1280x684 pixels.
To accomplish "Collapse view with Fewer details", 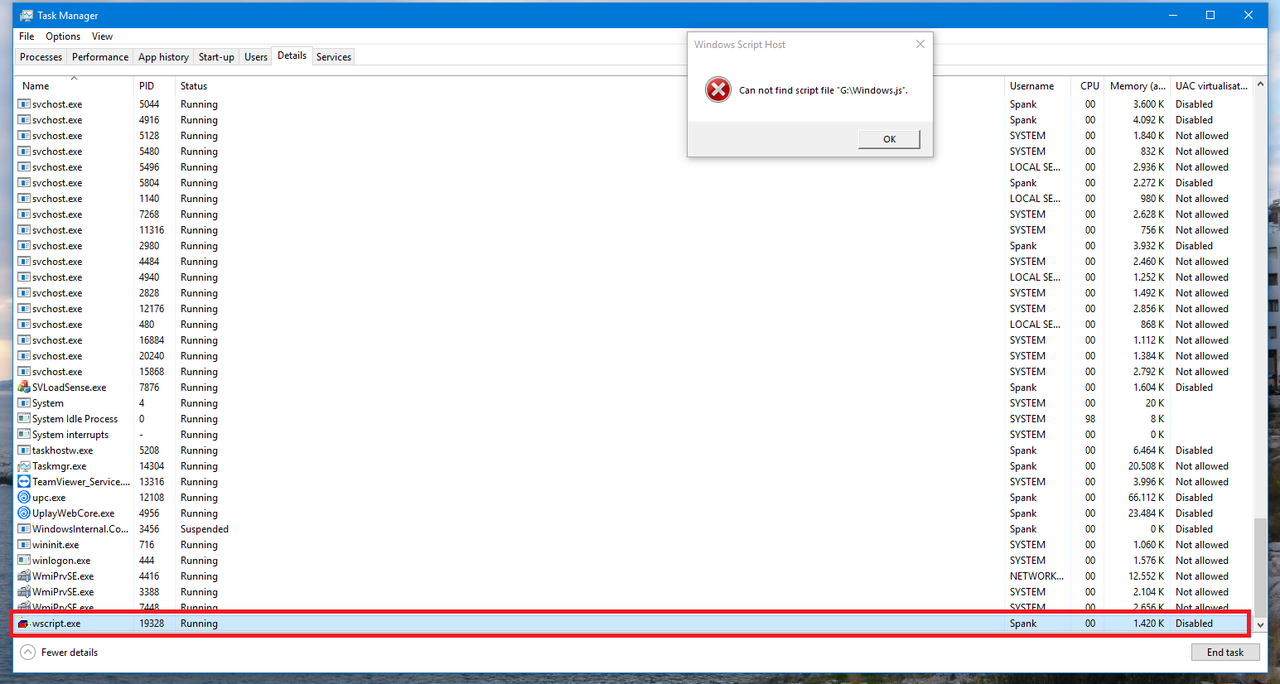I will (x=60, y=652).
